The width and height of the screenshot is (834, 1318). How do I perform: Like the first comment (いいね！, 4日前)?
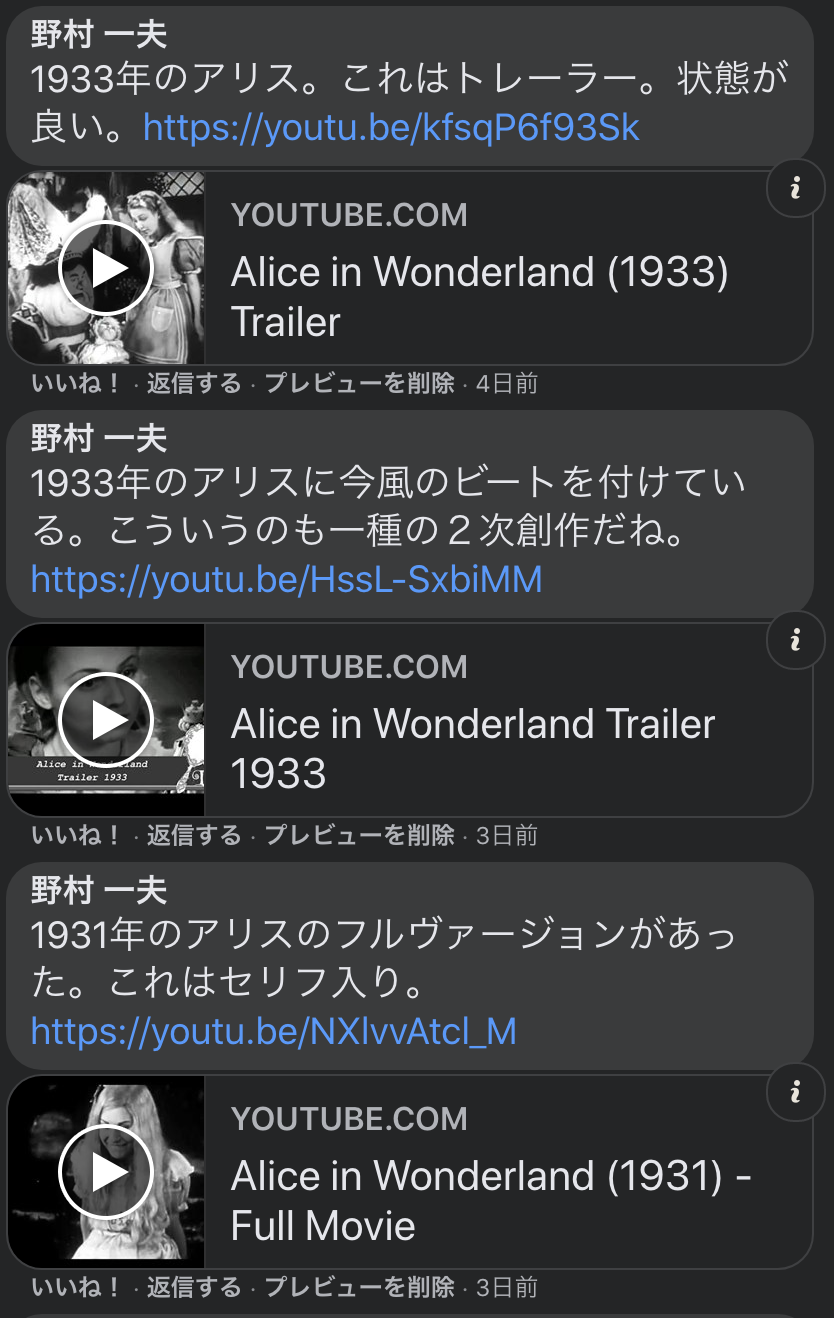[x=76, y=384]
